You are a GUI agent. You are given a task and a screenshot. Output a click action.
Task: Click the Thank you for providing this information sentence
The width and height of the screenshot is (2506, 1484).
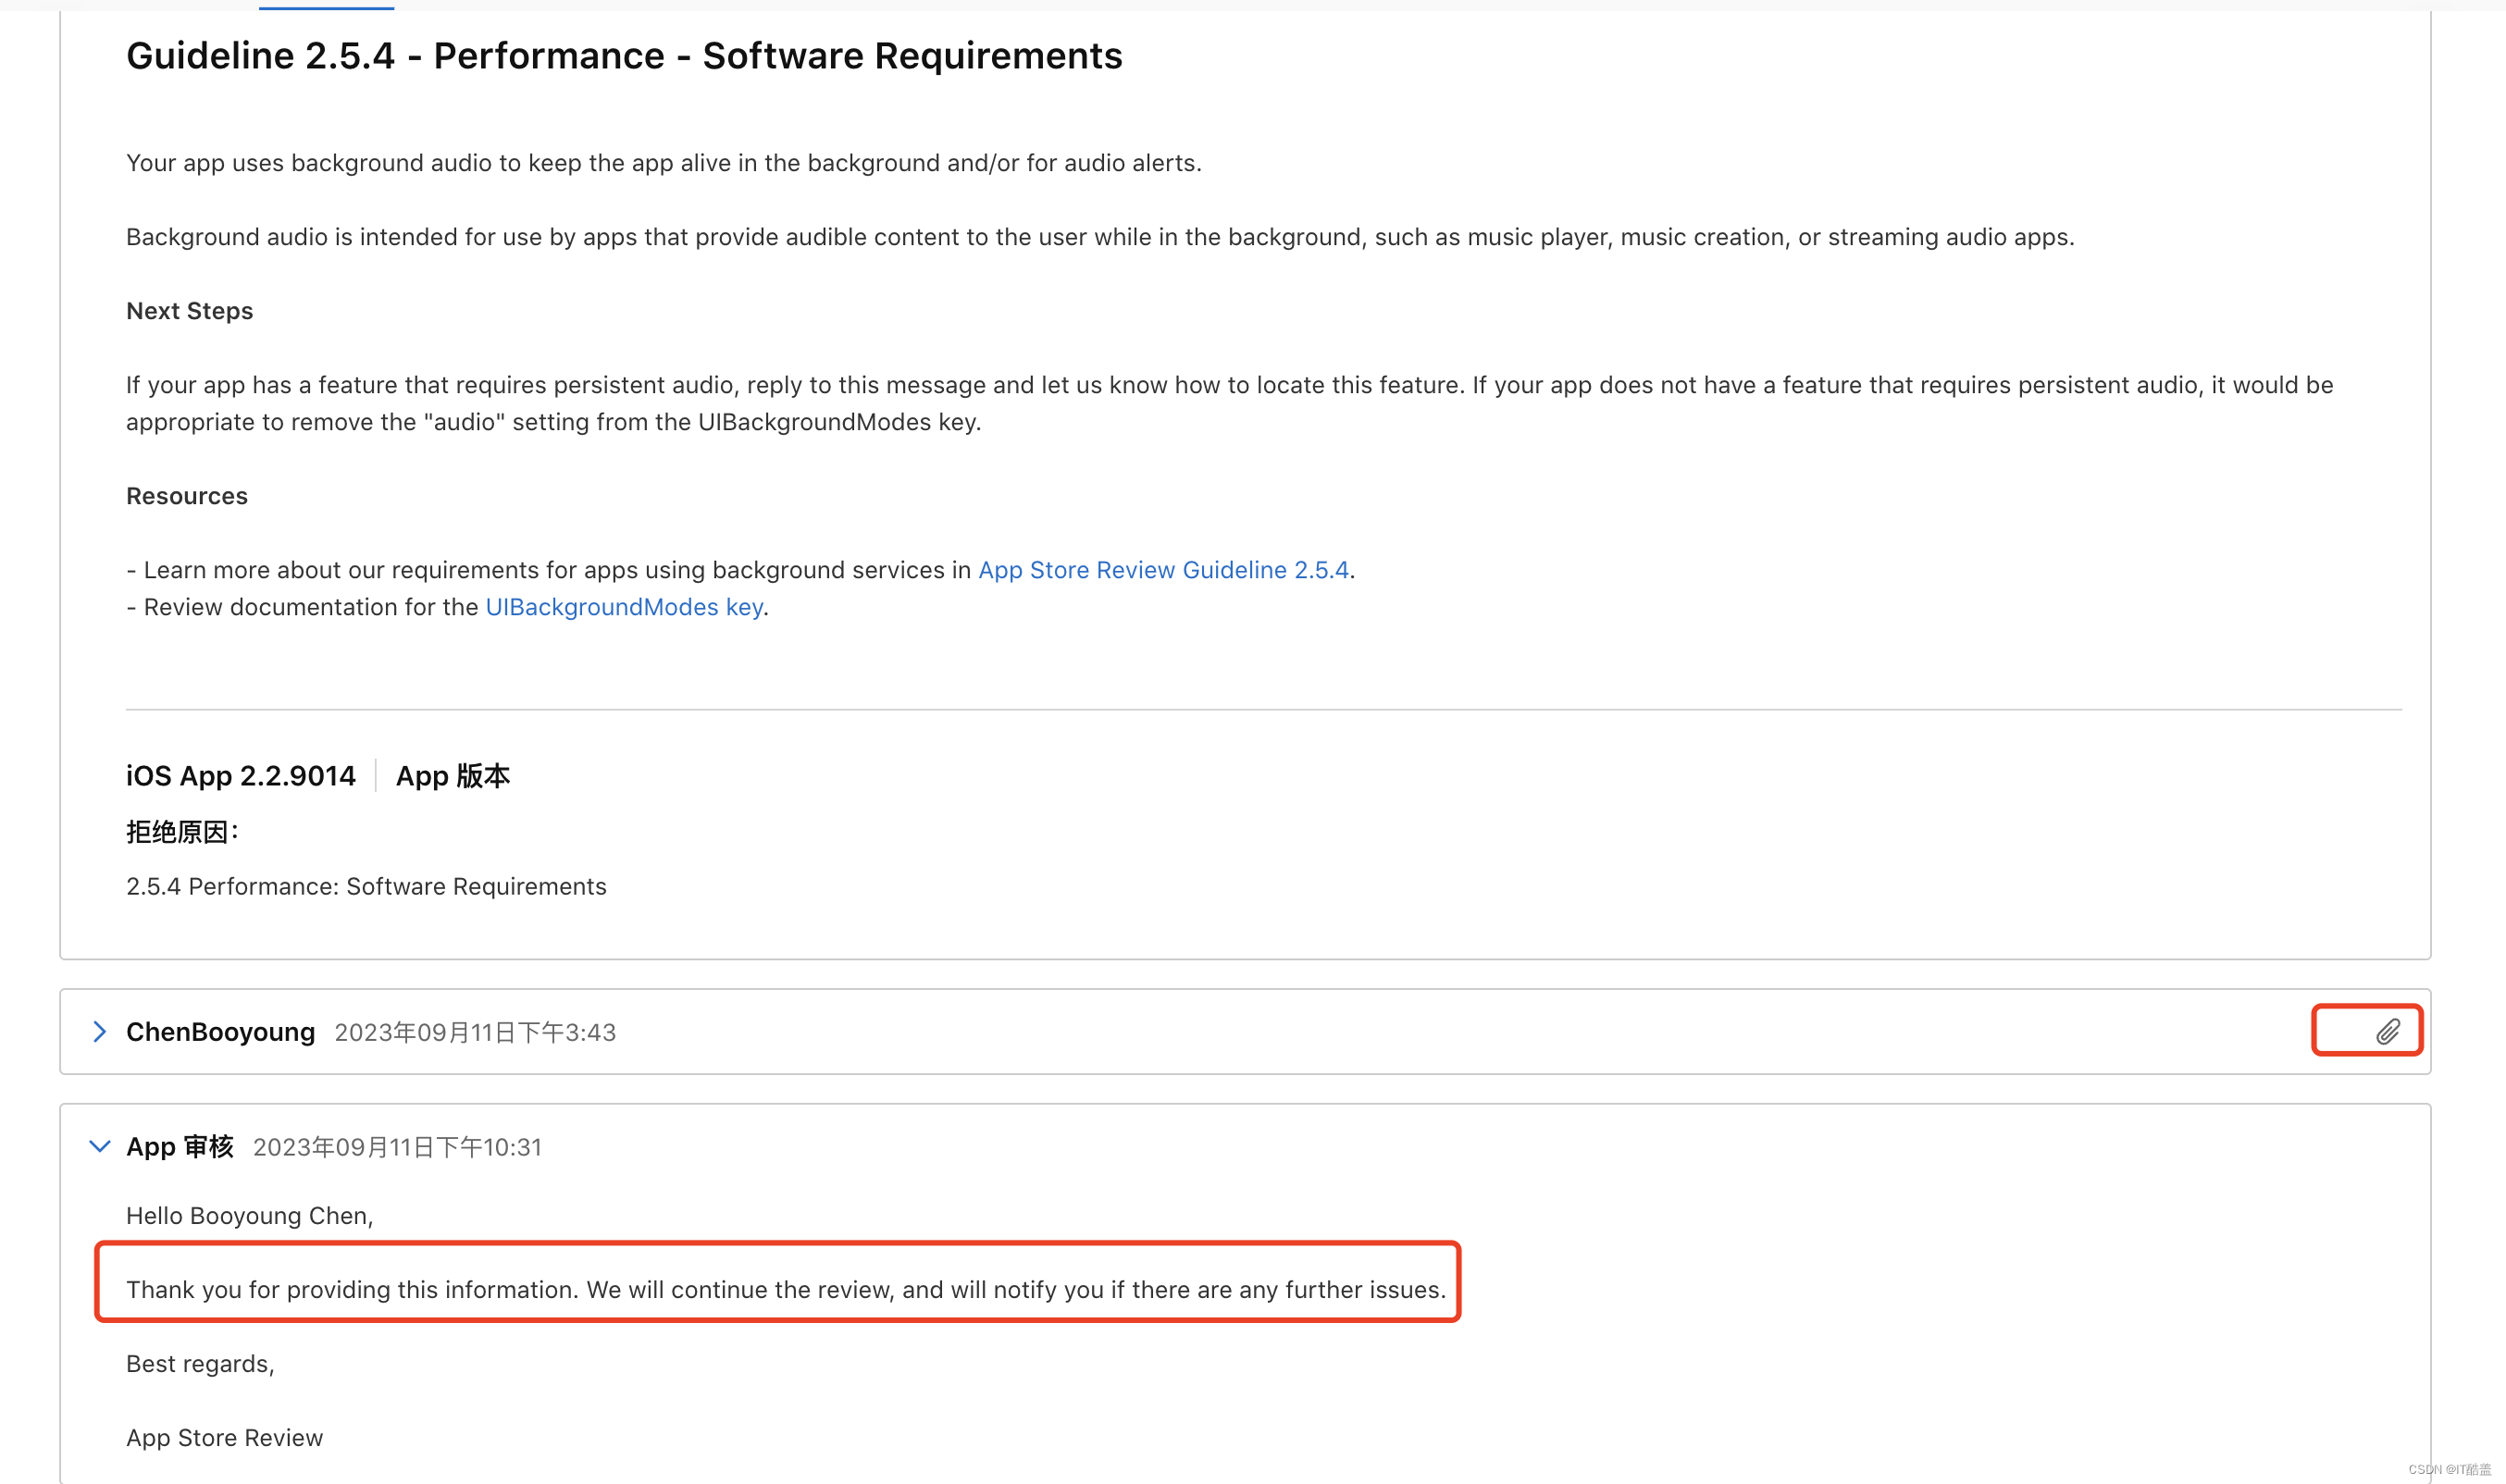pyautogui.click(x=786, y=1290)
